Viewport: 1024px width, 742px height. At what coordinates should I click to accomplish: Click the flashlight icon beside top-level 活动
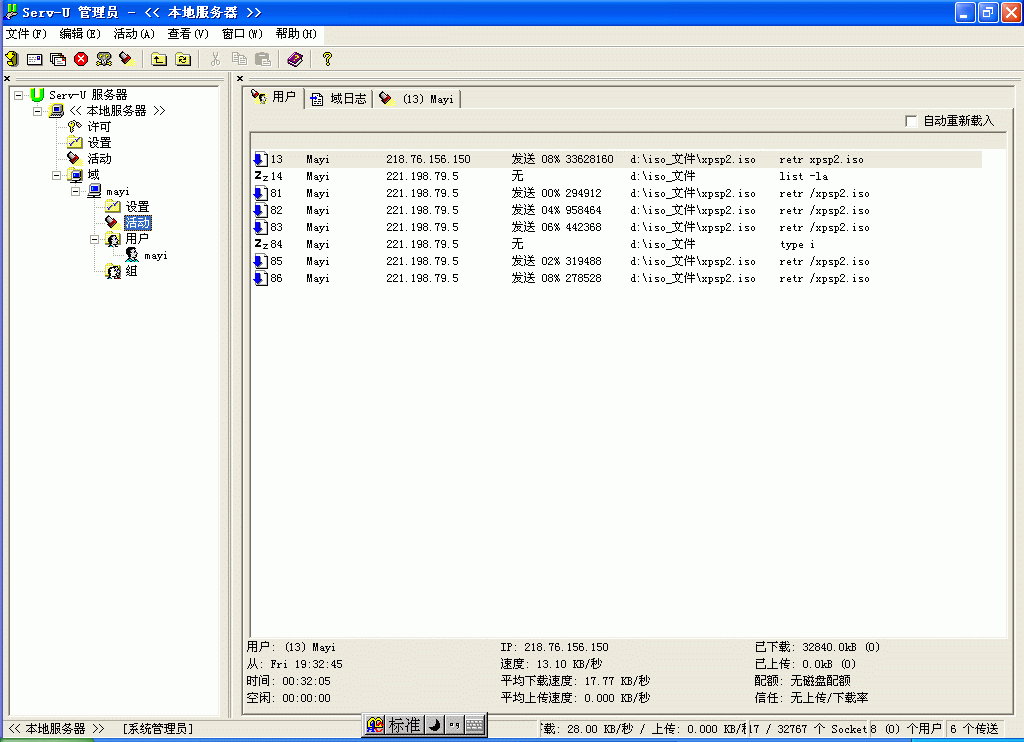pos(74,158)
